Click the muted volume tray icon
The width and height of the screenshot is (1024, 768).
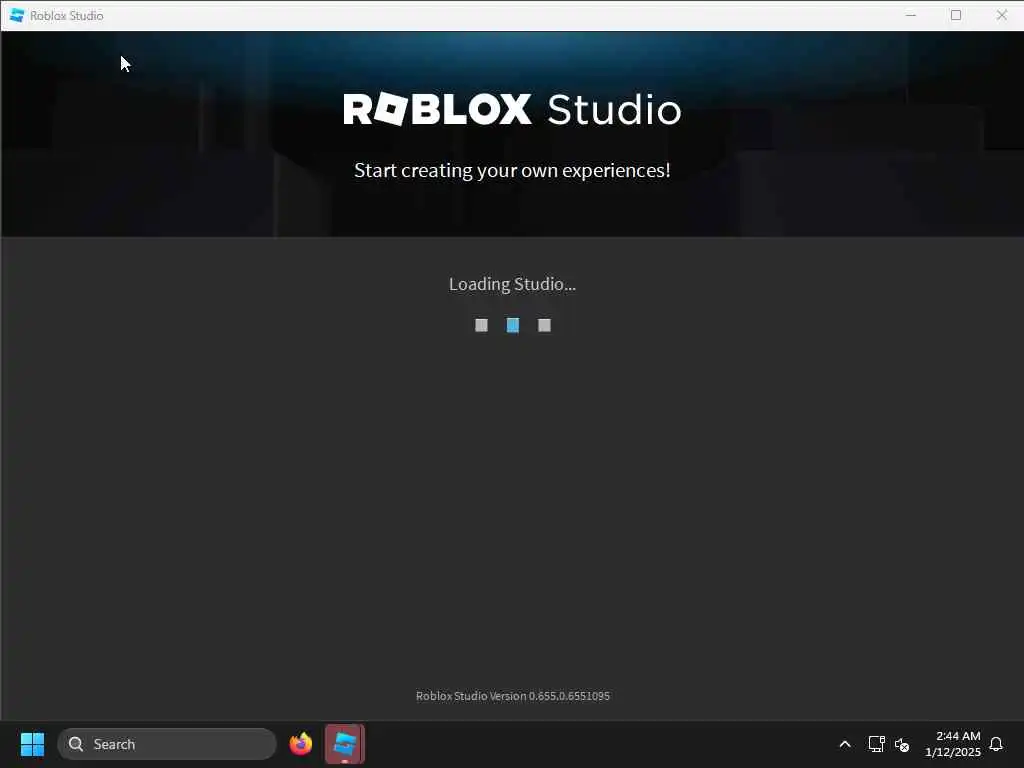click(902, 744)
